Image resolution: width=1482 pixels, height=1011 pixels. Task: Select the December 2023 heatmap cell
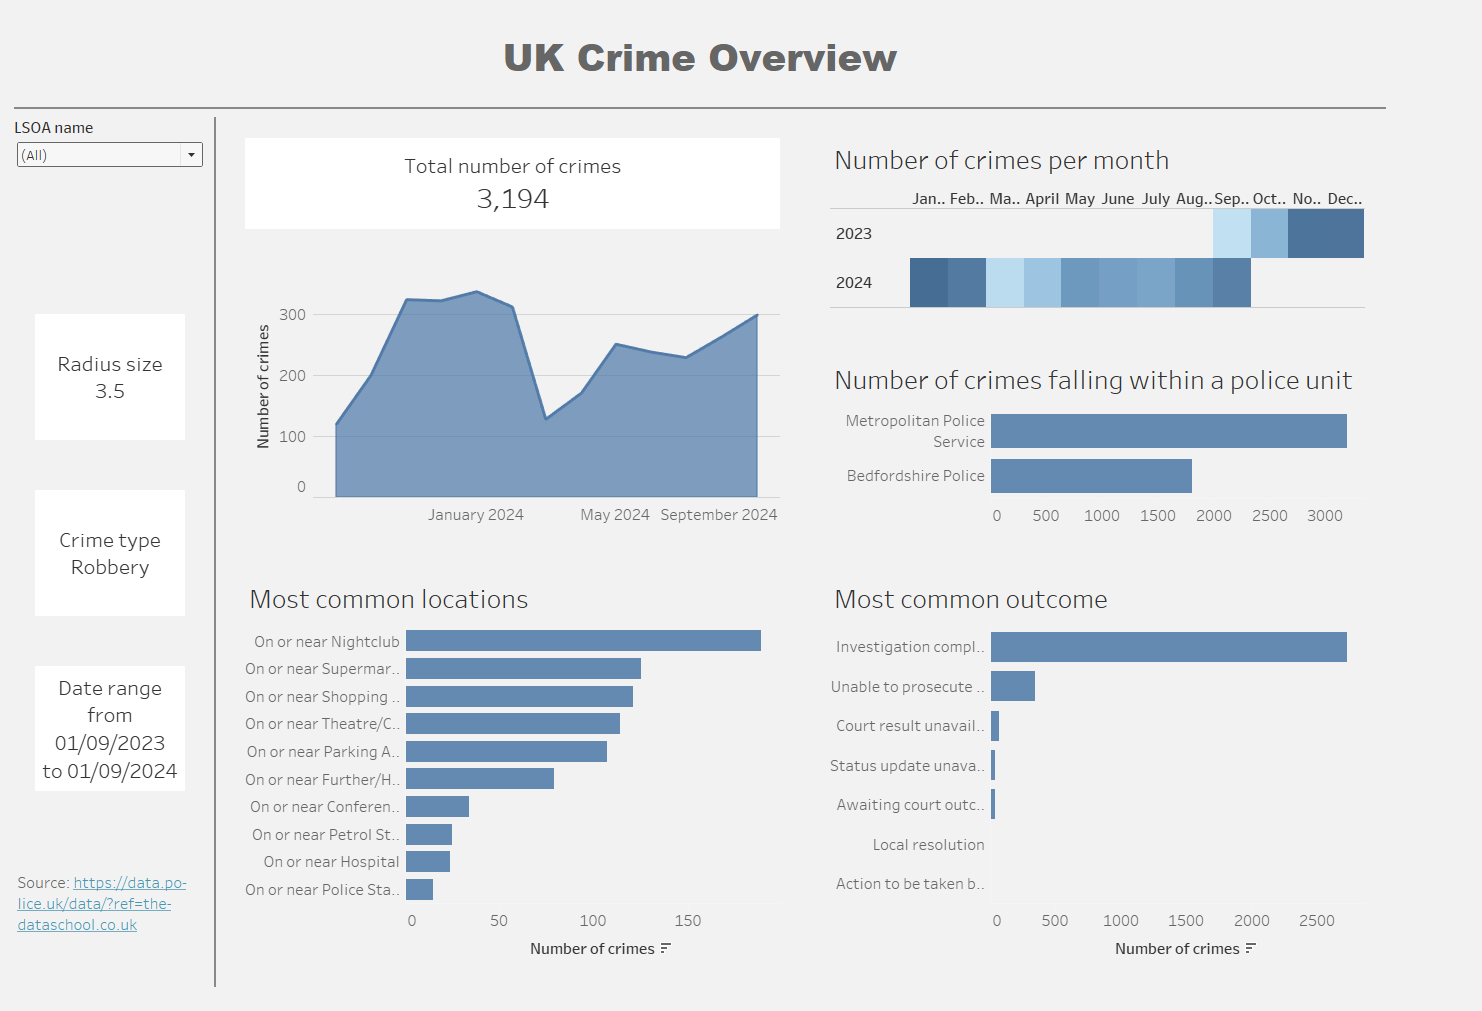point(1345,234)
